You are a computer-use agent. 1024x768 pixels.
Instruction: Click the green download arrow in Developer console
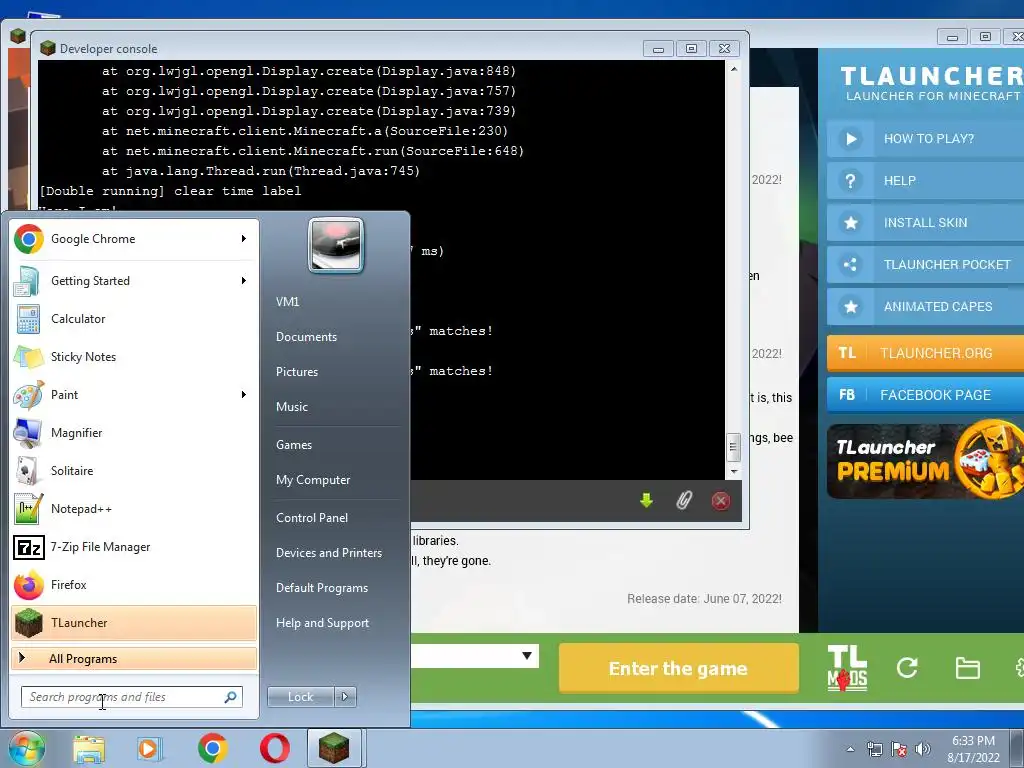[647, 501]
